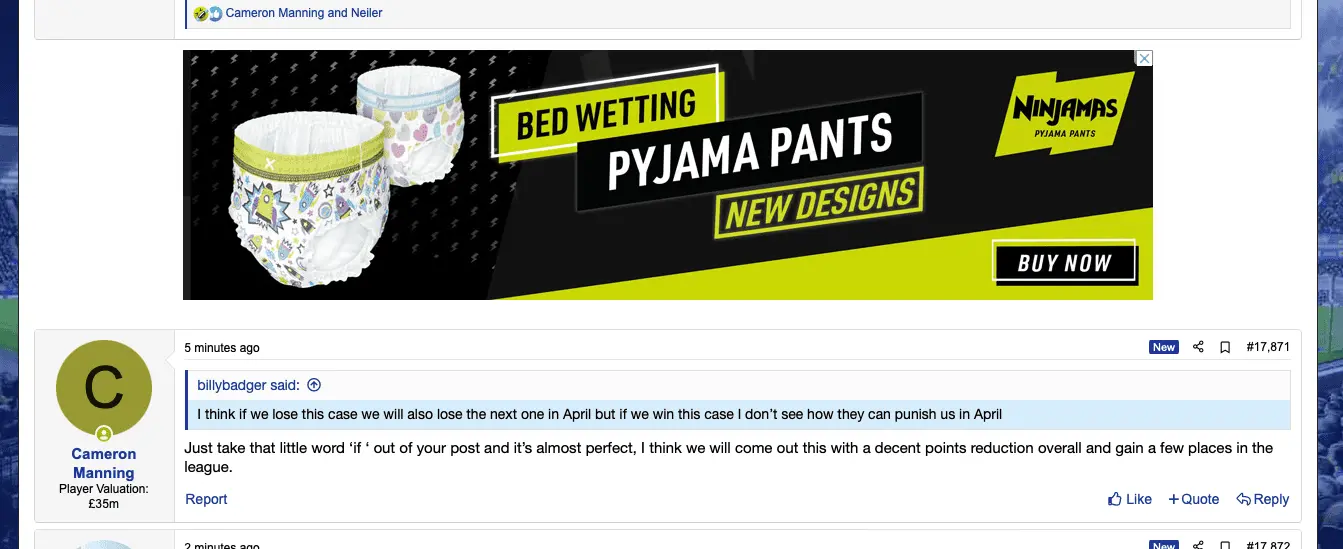The image size is (1343, 549).
Task: Jump to billybadger's original post via arrow icon
Action: click(x=314, y=385)
